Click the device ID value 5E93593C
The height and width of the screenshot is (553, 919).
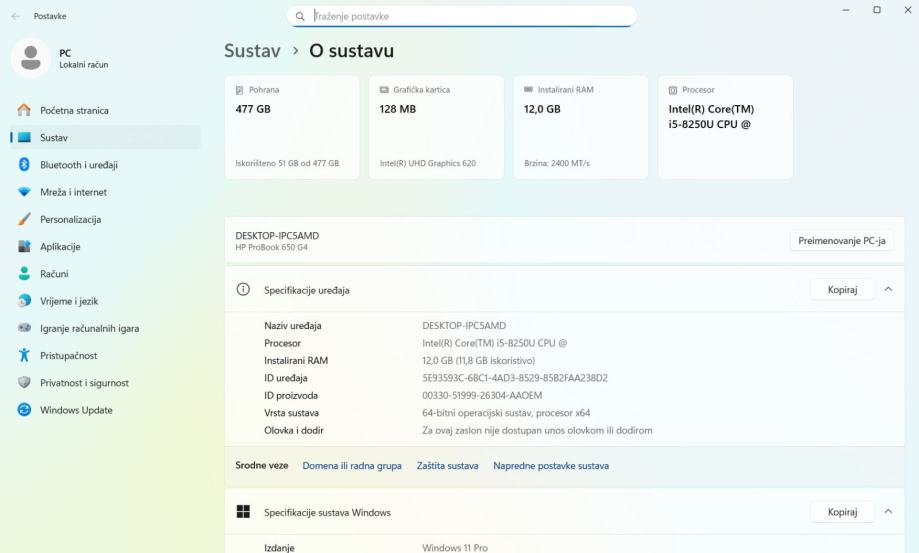pos(515,378)
